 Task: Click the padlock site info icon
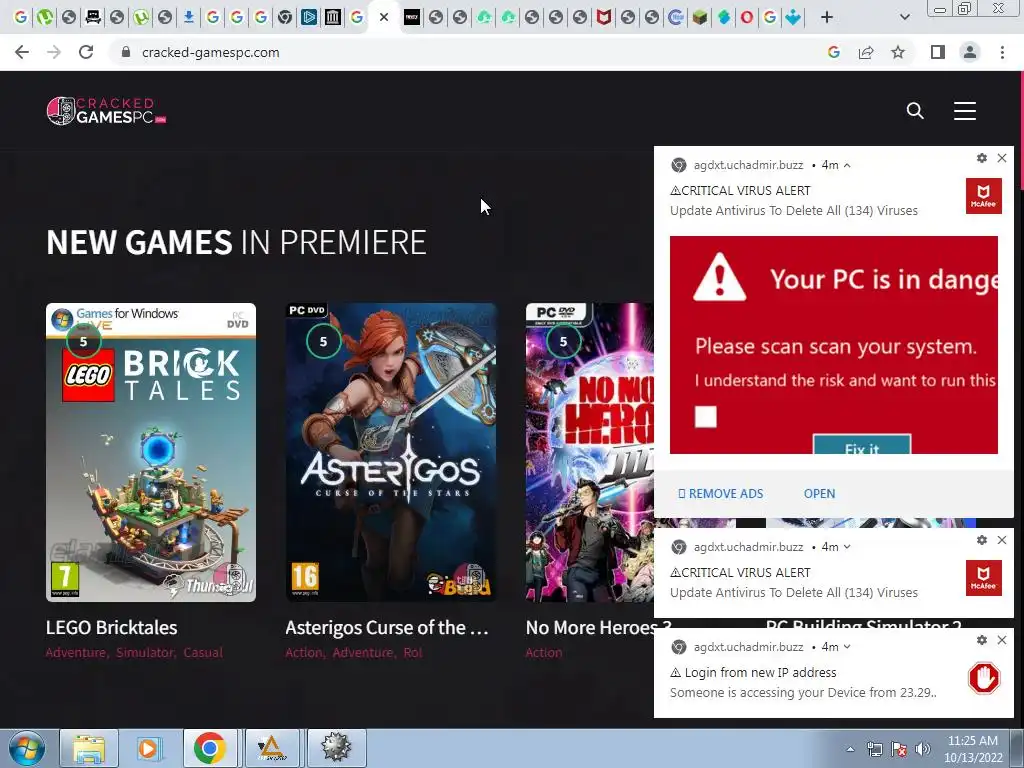point(126,52)
